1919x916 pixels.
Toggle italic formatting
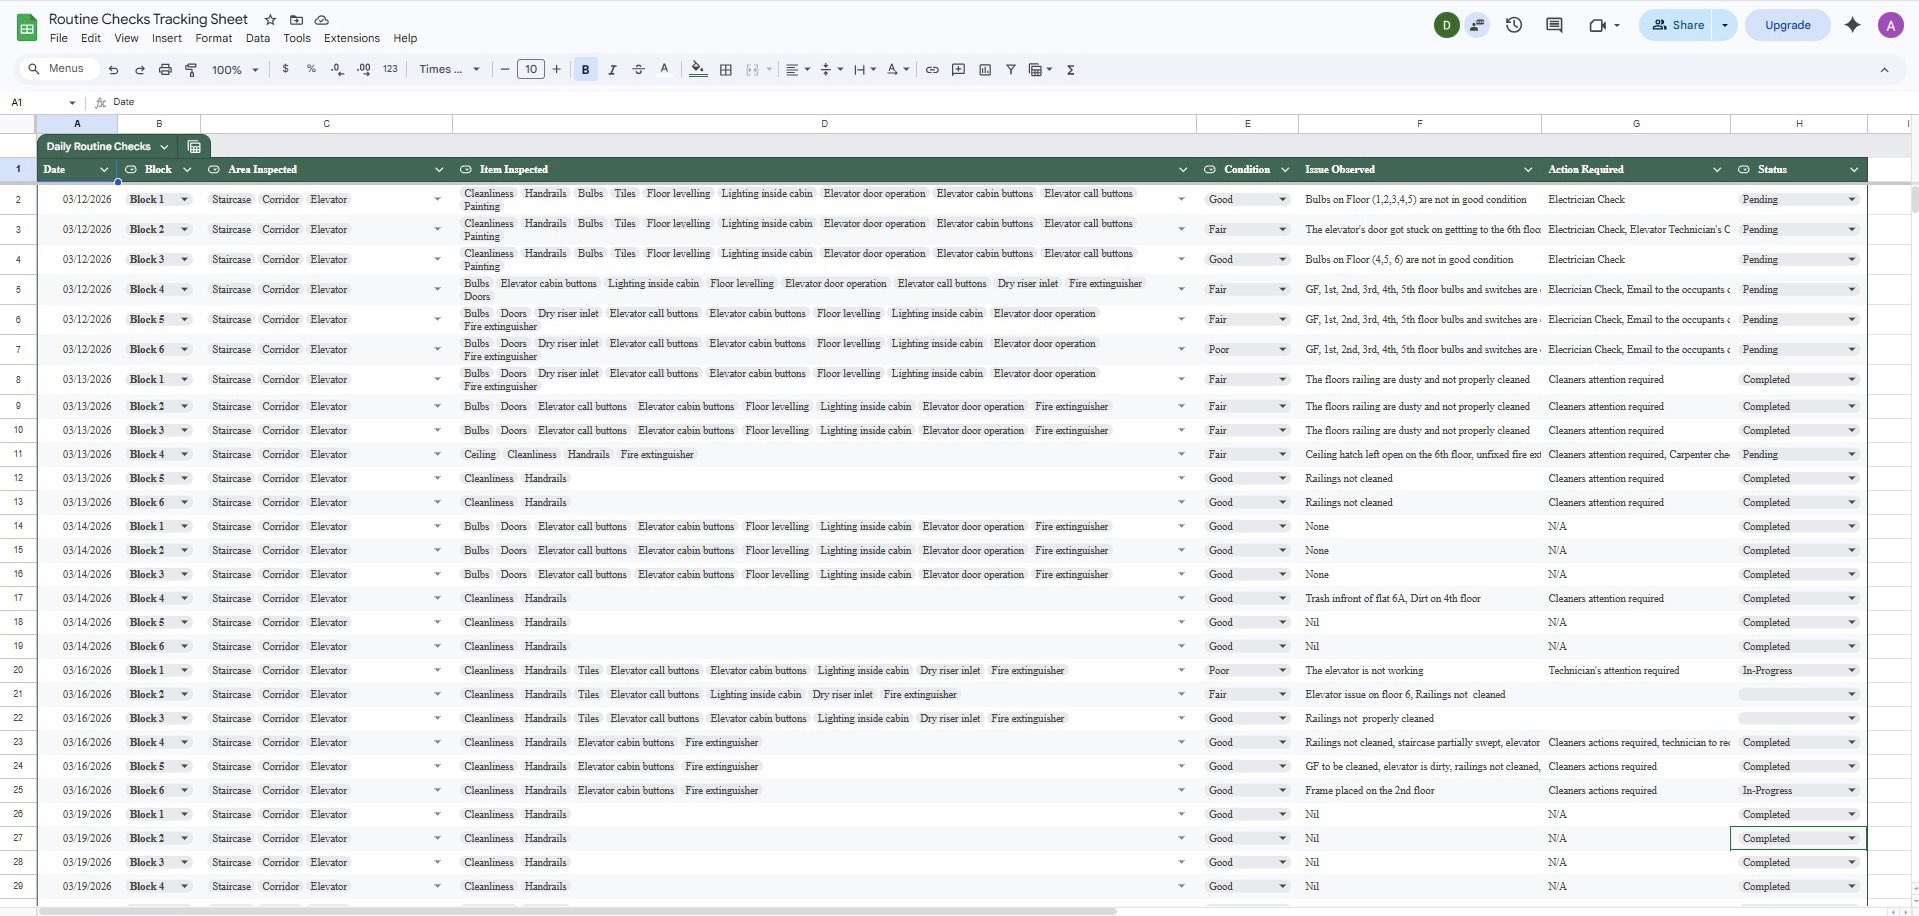(612, 70)
